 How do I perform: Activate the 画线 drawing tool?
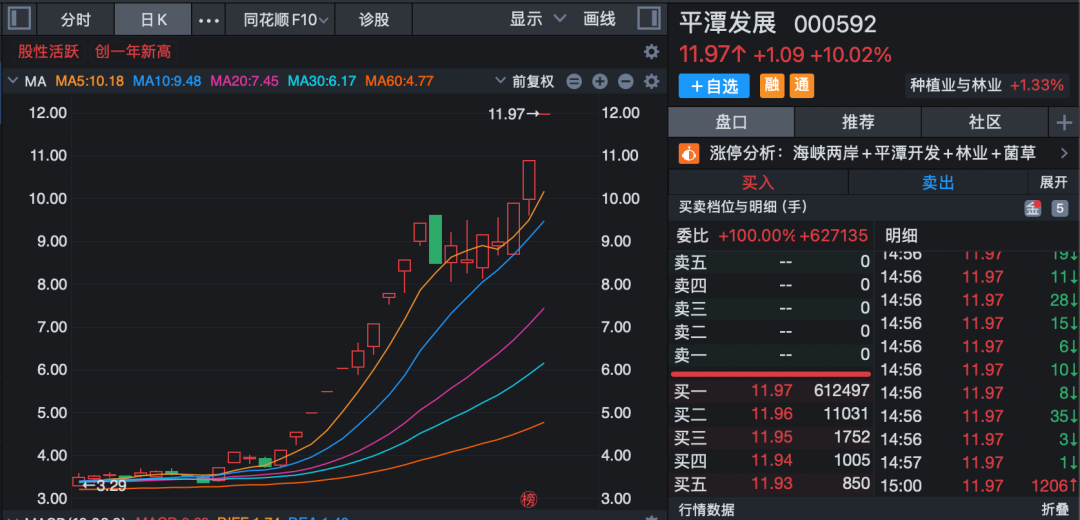click(x=599, y=19)
